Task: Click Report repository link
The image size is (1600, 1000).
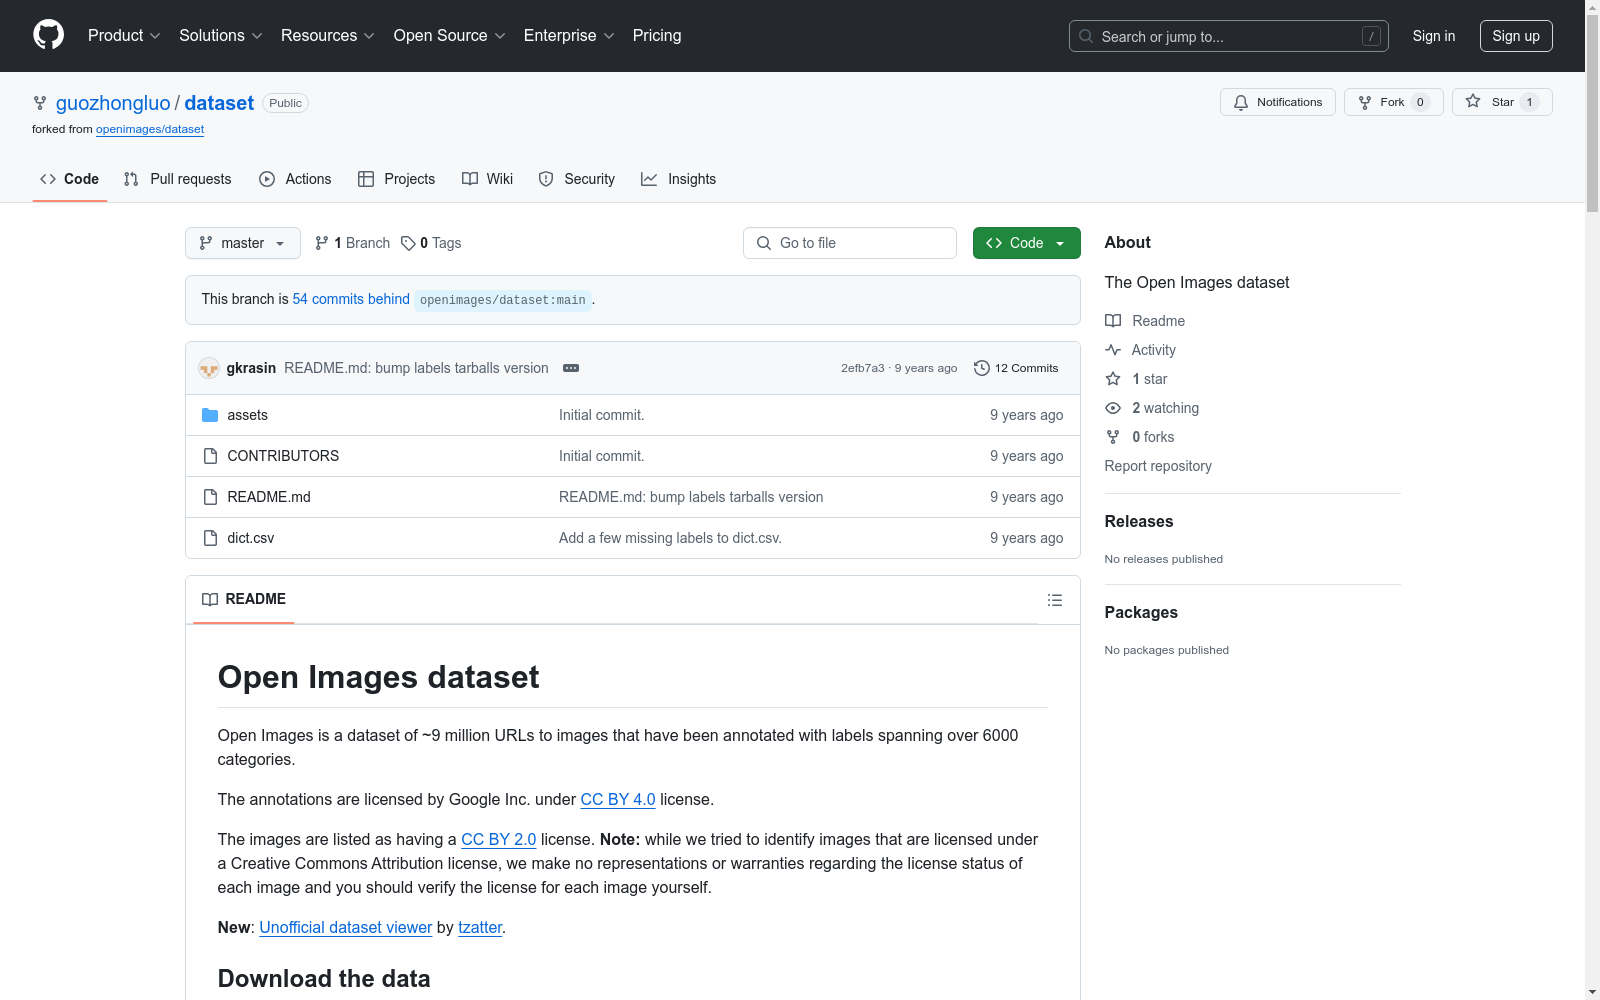Action: [1158, 466]
